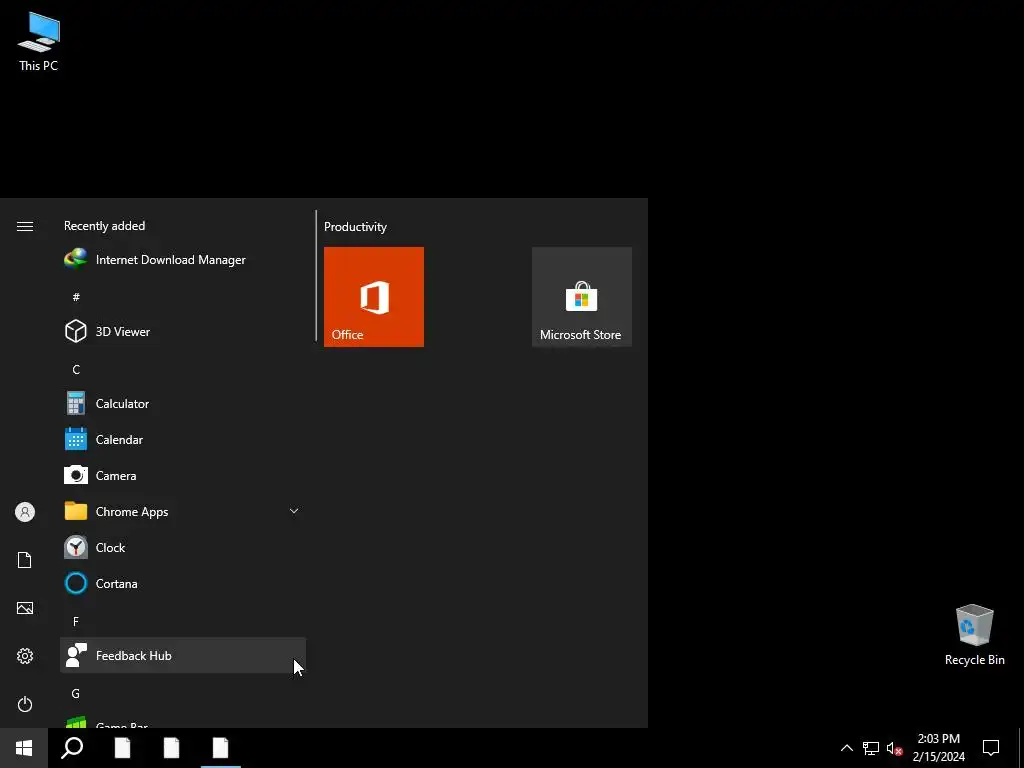Viewport: 1024px width, 768px height.
Task: Open the Microsoft Store tile
Action: click(x=581, y=296)
